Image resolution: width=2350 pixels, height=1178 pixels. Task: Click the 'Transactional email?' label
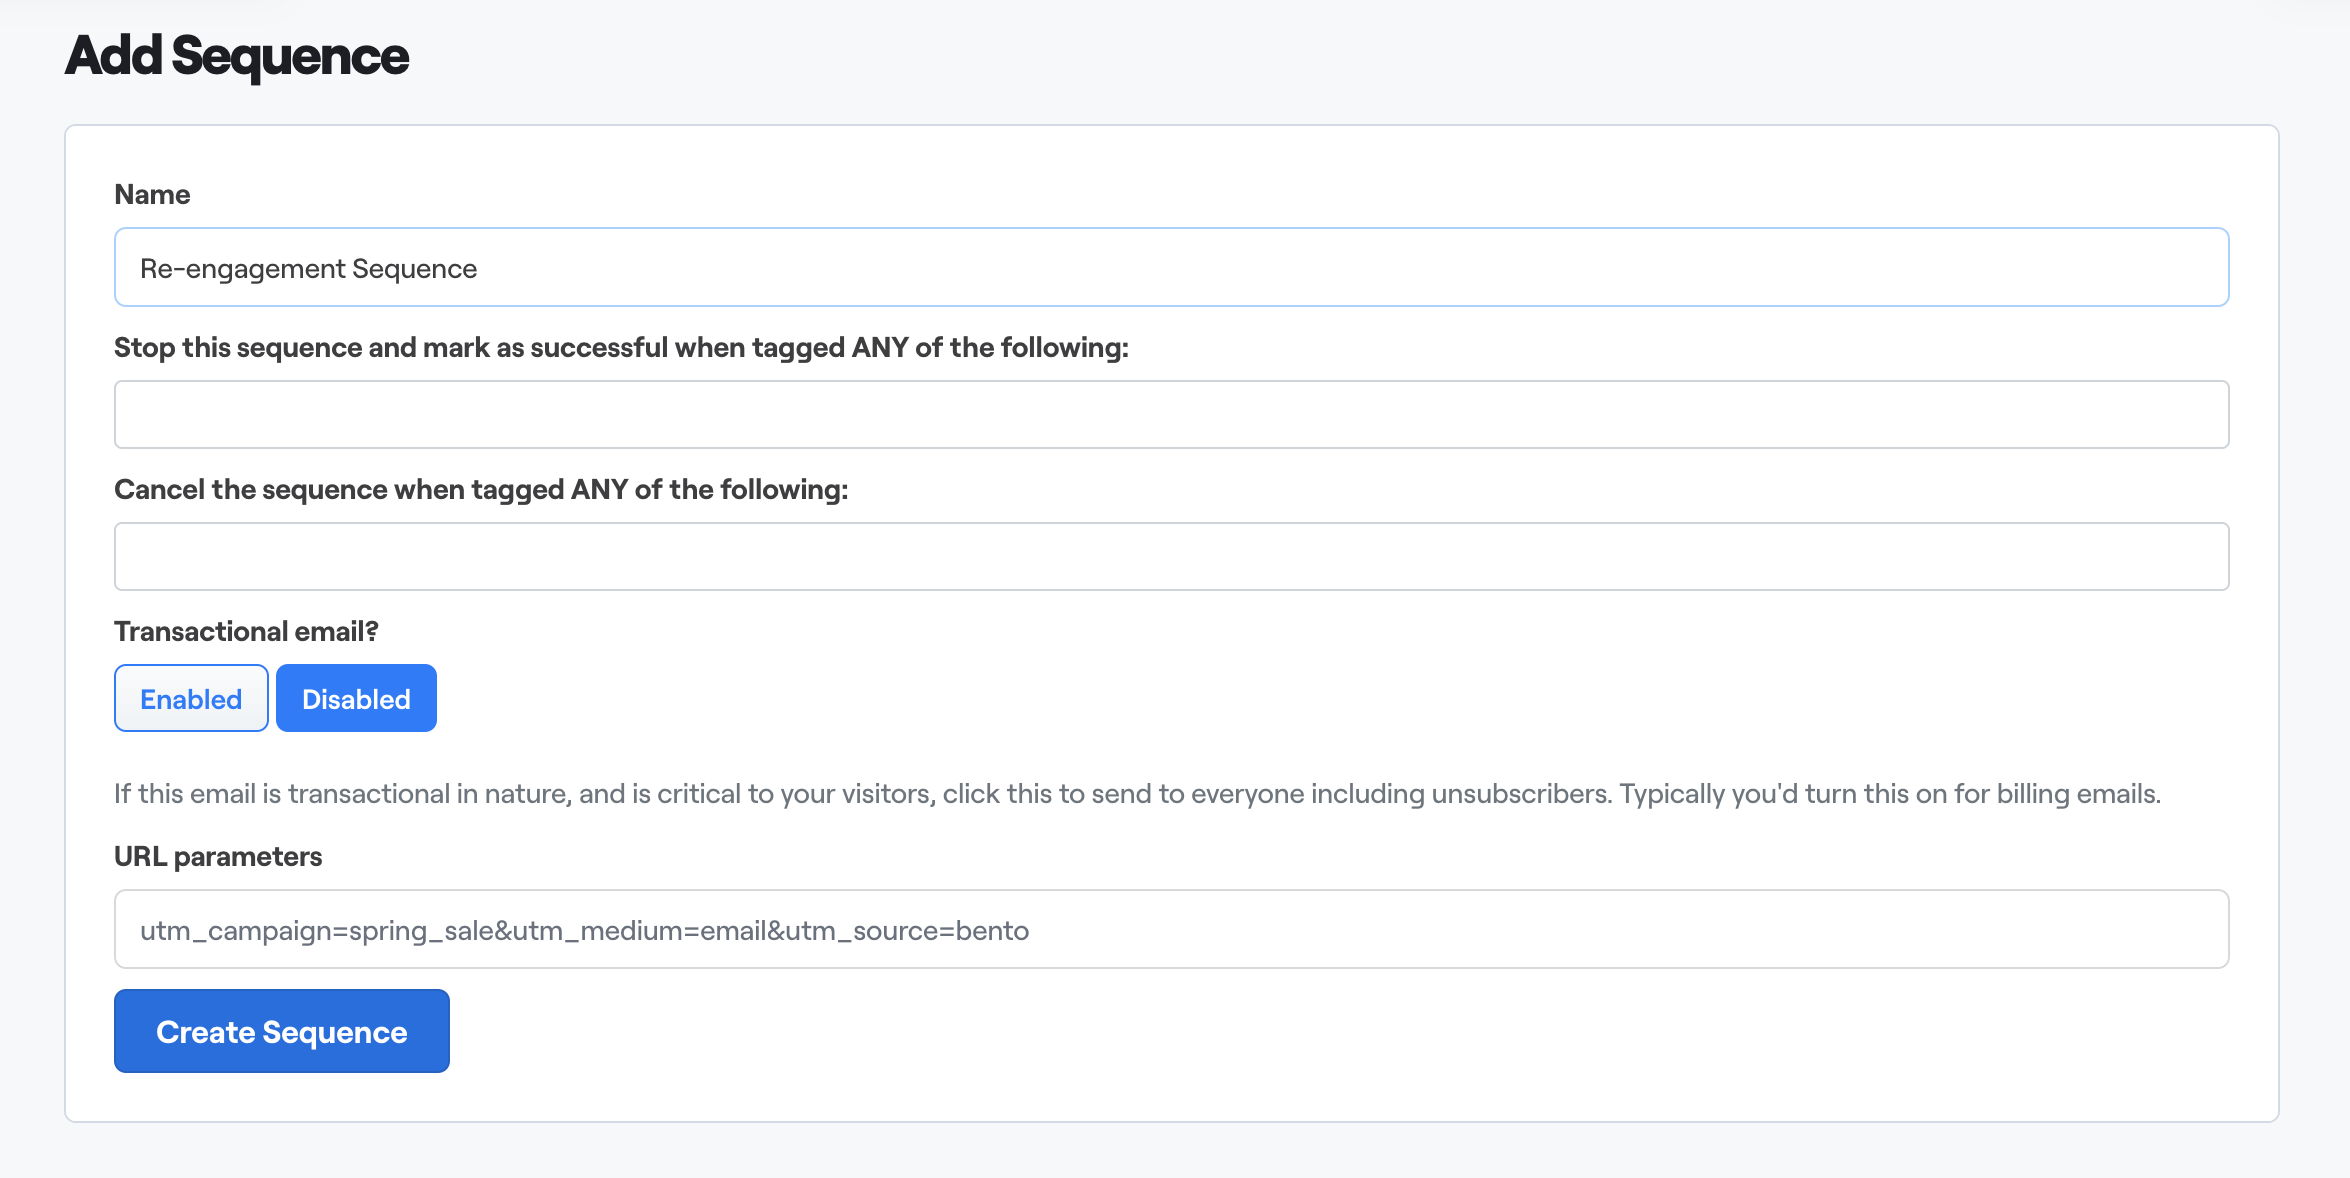pos(246,631)
